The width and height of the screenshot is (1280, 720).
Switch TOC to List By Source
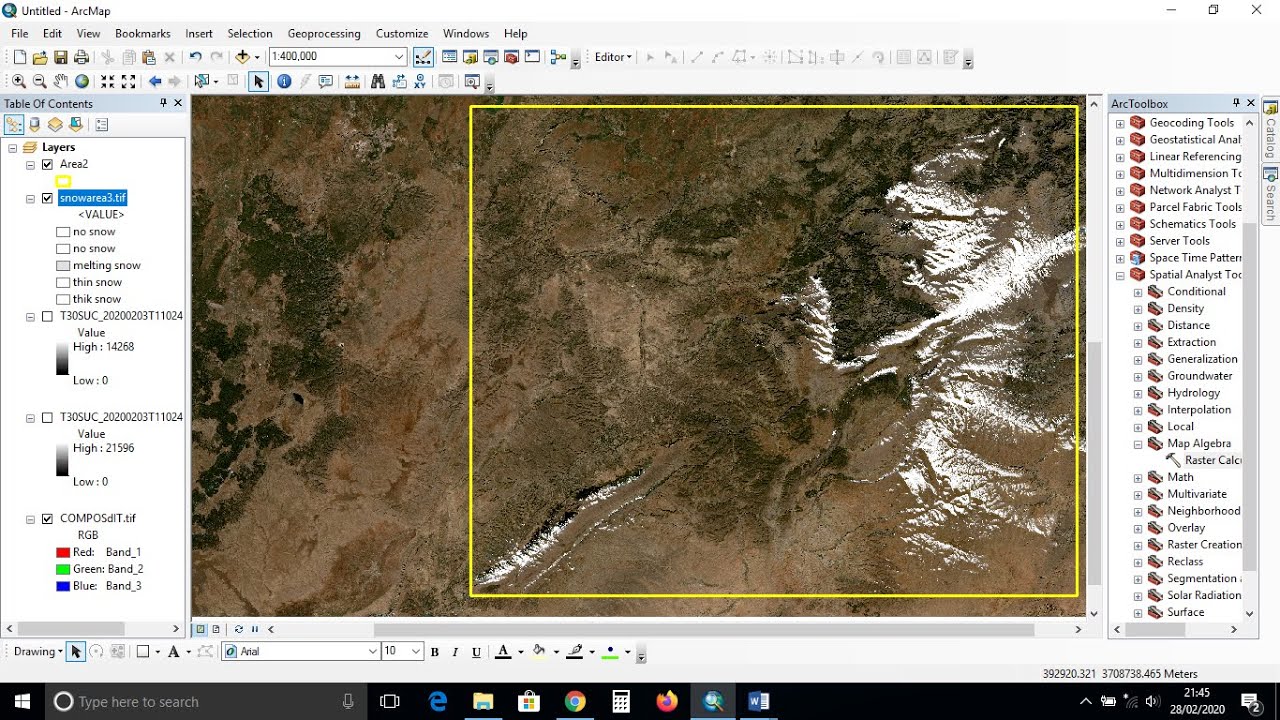(35, 125)
